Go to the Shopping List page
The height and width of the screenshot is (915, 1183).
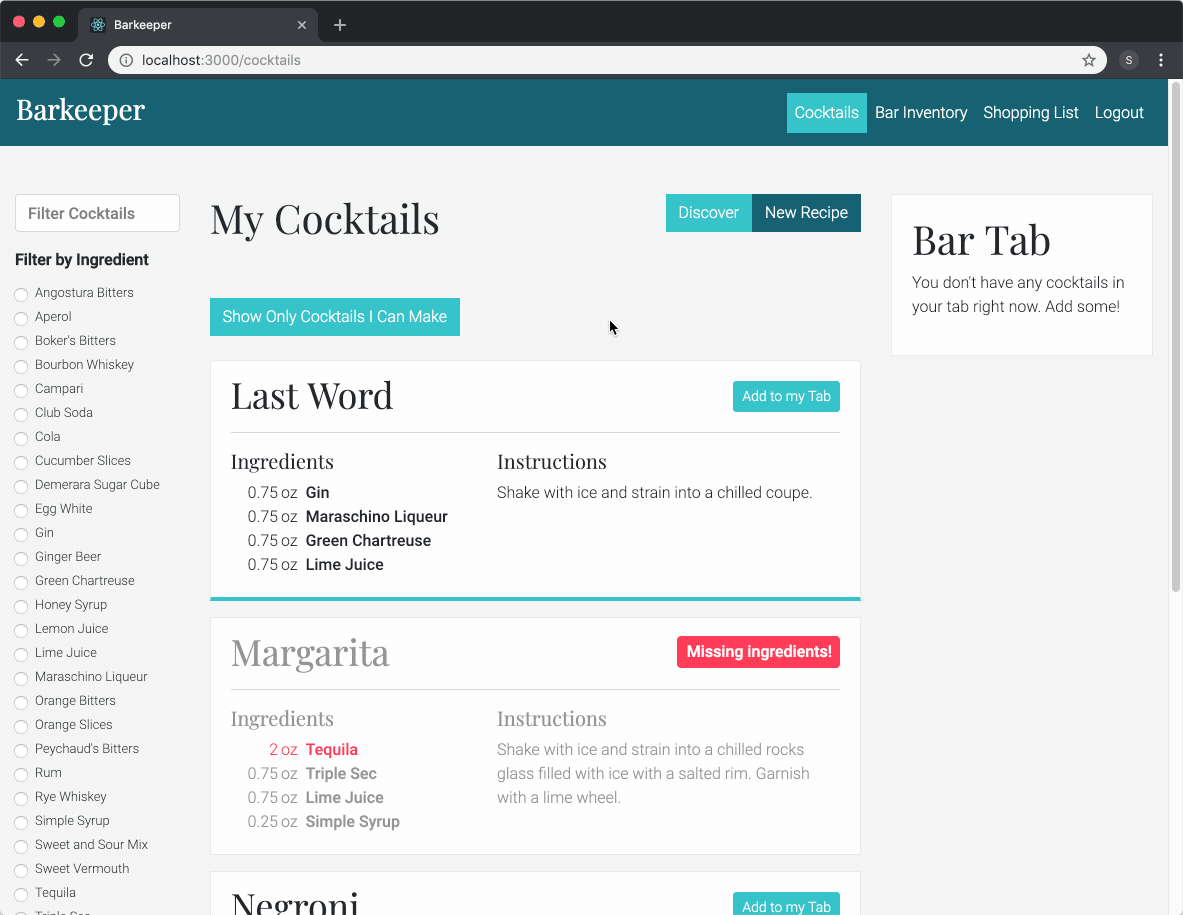(x=1030, y=113)
